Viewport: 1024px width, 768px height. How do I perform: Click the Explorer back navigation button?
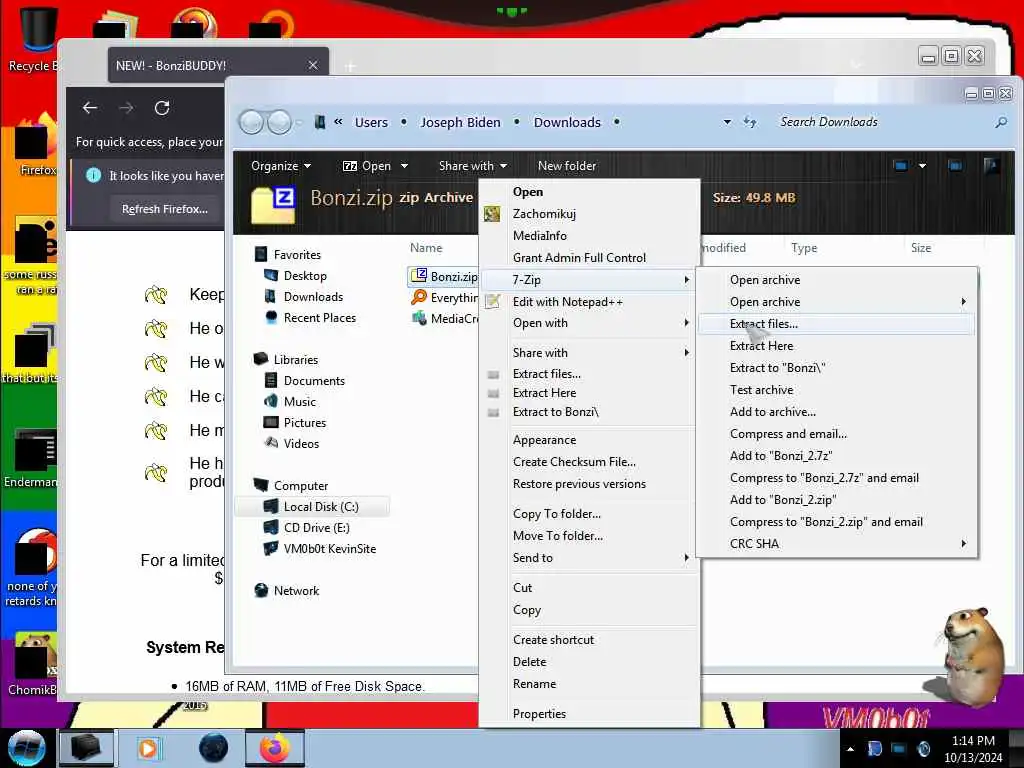[x=251, y=122]
